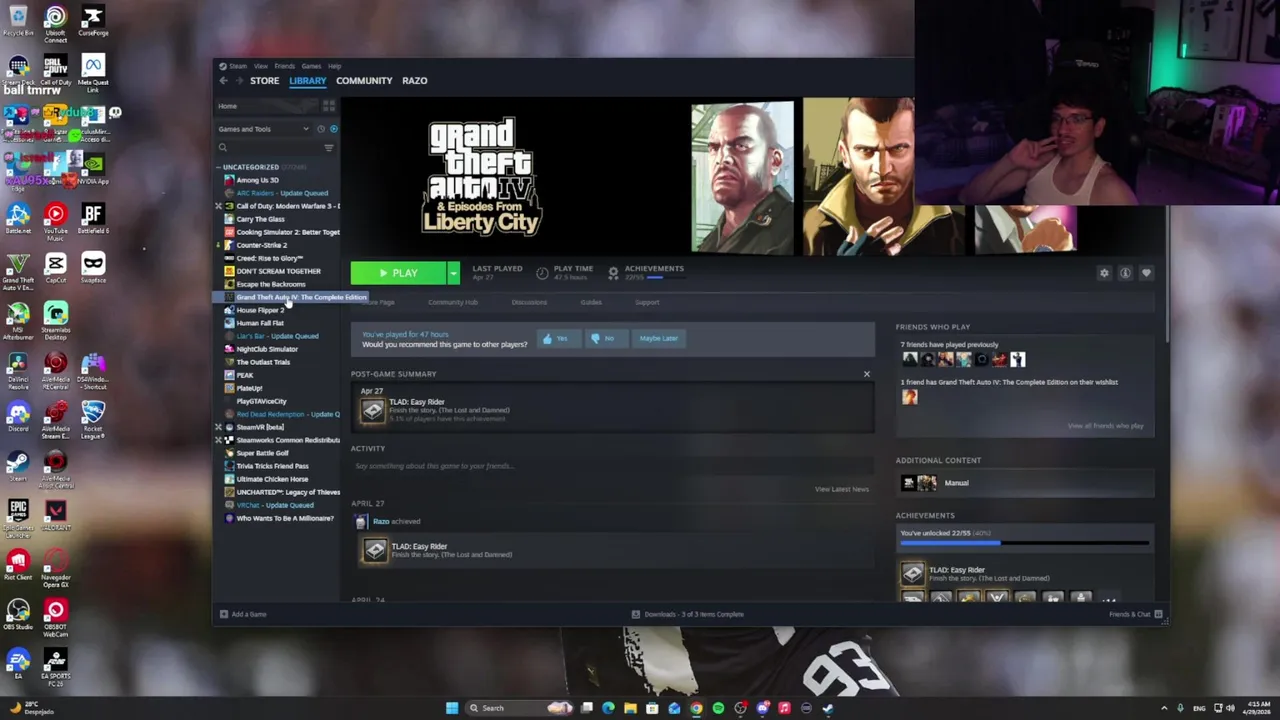The width and height of the screenshot is (1280, 720).
Task: Select the LIBRARY tab
Action: pos(307,81)
